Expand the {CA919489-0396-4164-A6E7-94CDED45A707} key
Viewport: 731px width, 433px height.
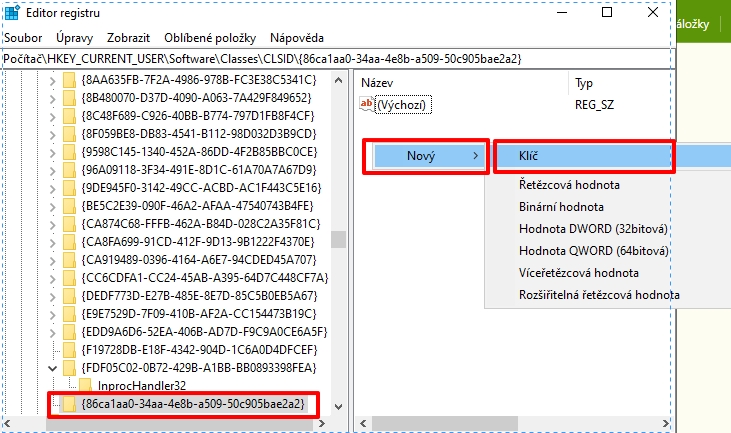(x=52, y=261)
